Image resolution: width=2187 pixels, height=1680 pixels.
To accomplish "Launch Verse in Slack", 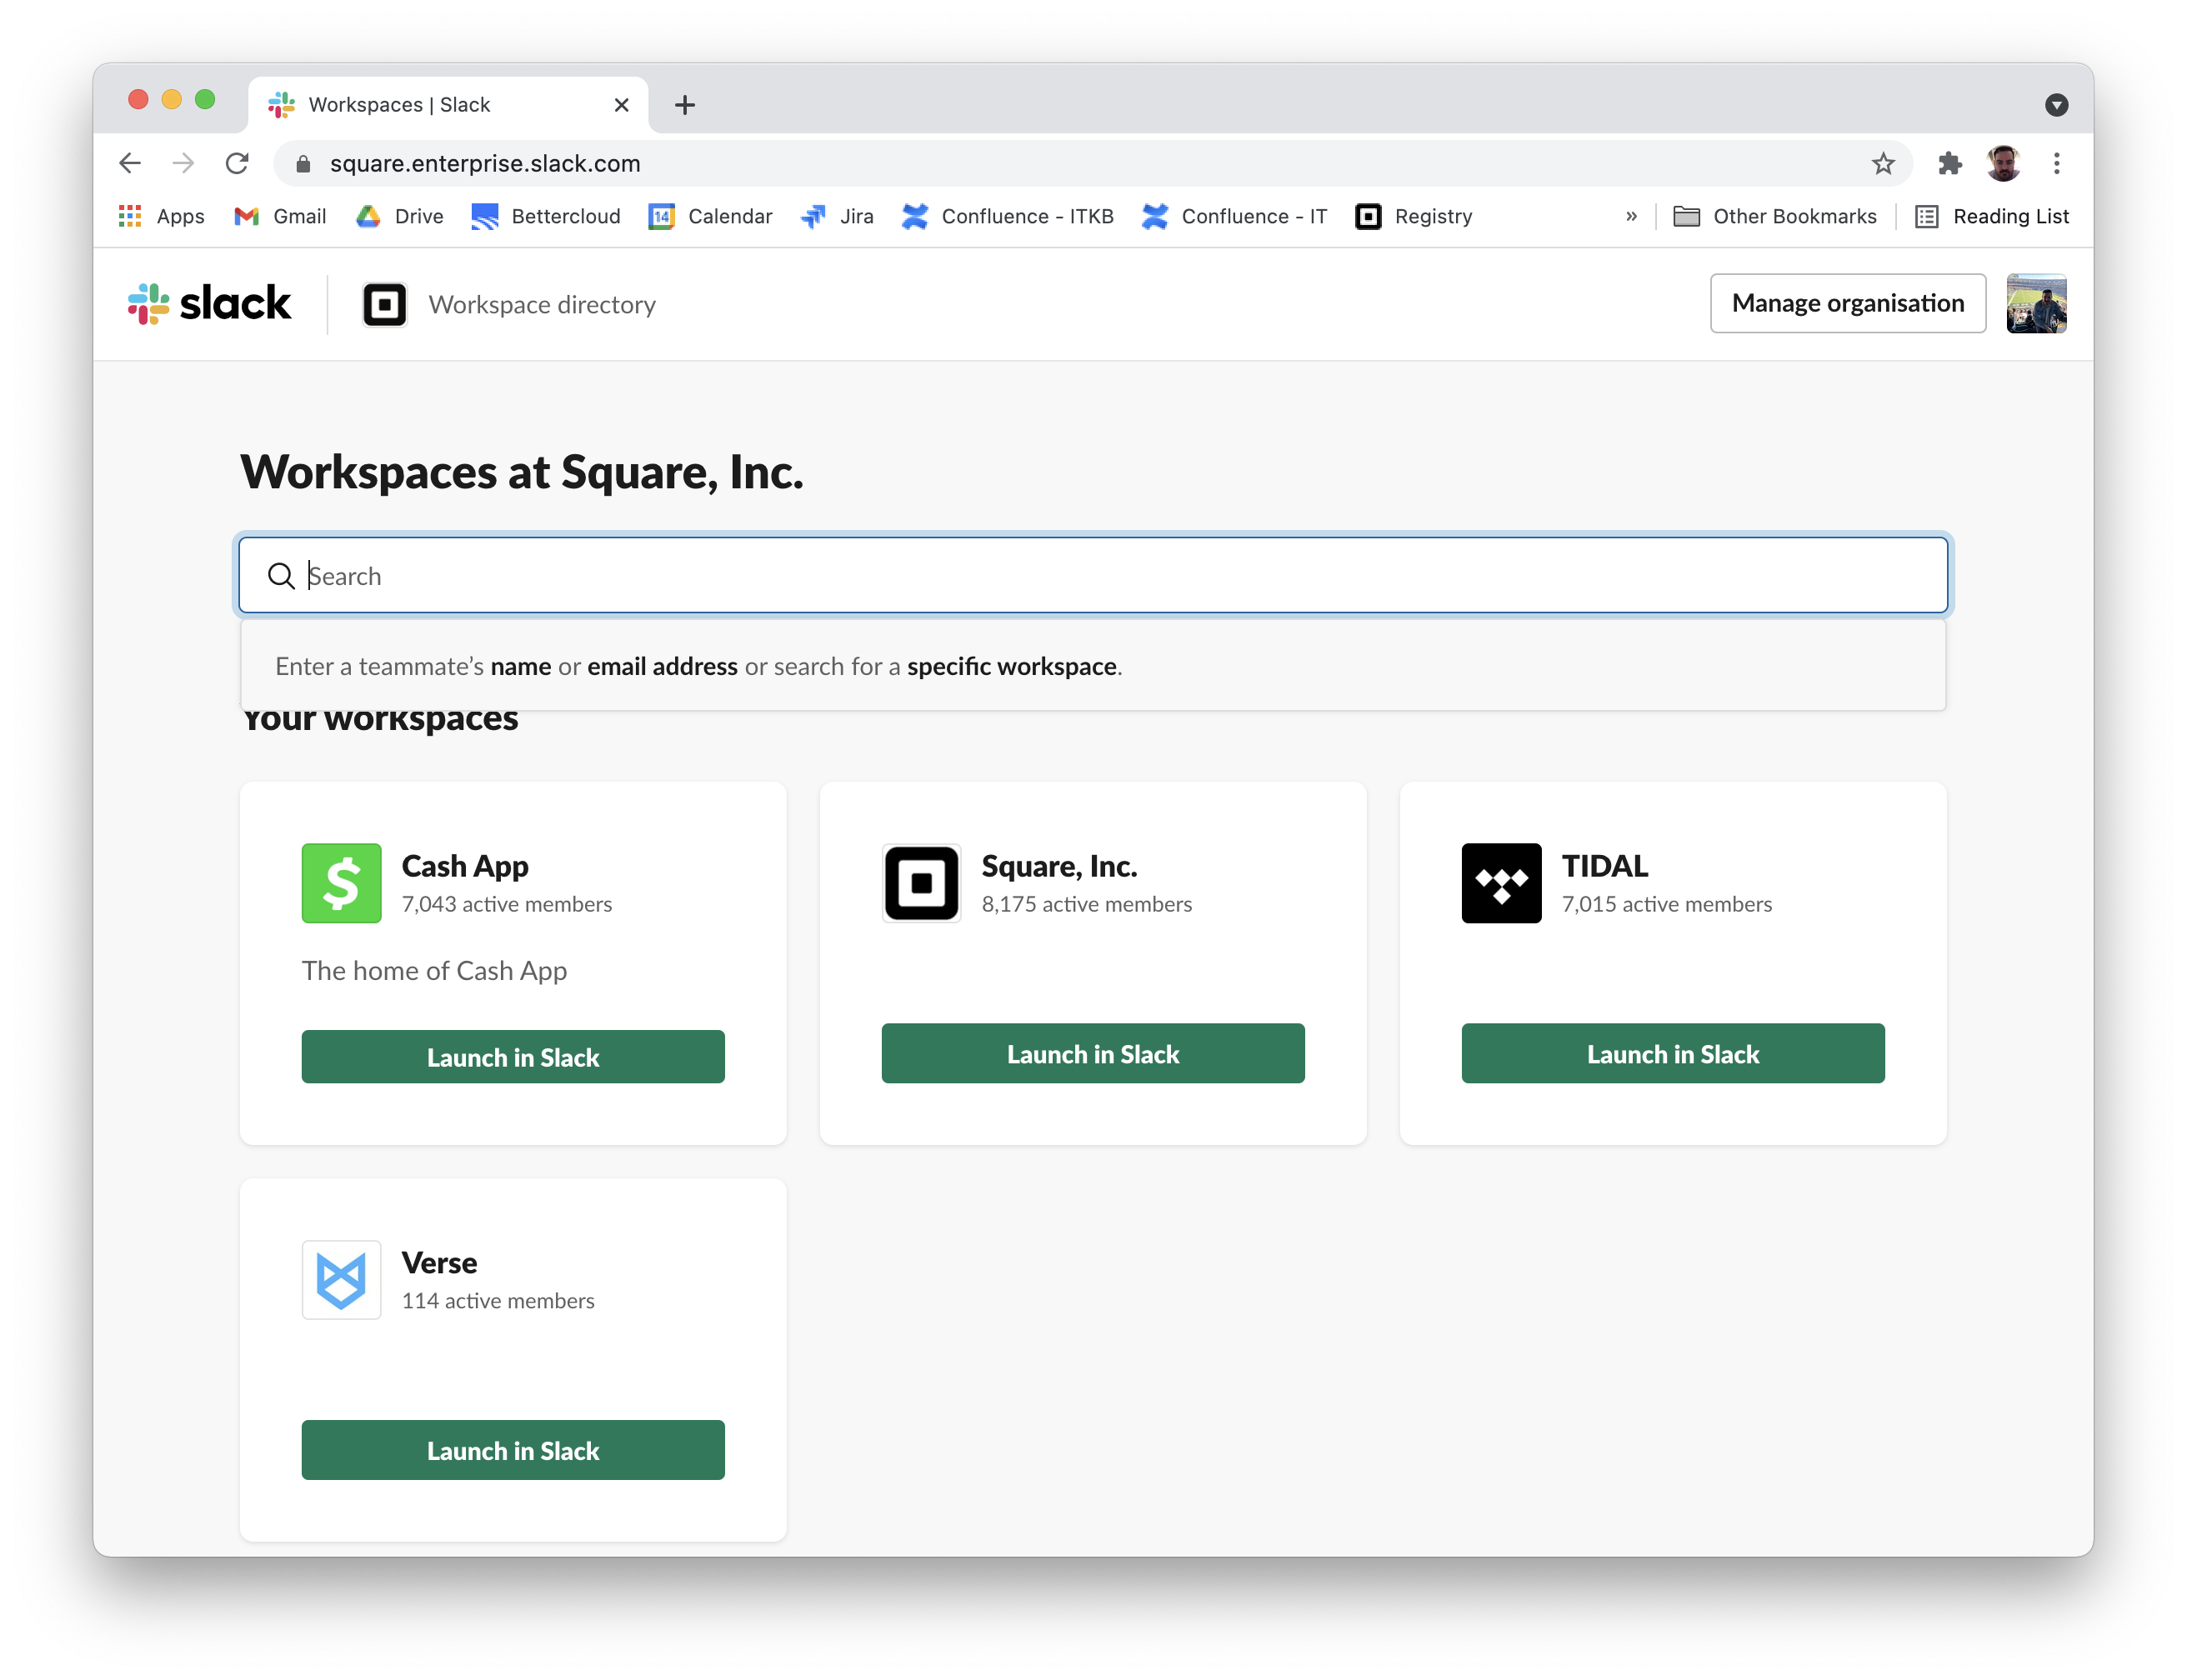I will (x=513, y=1450).
